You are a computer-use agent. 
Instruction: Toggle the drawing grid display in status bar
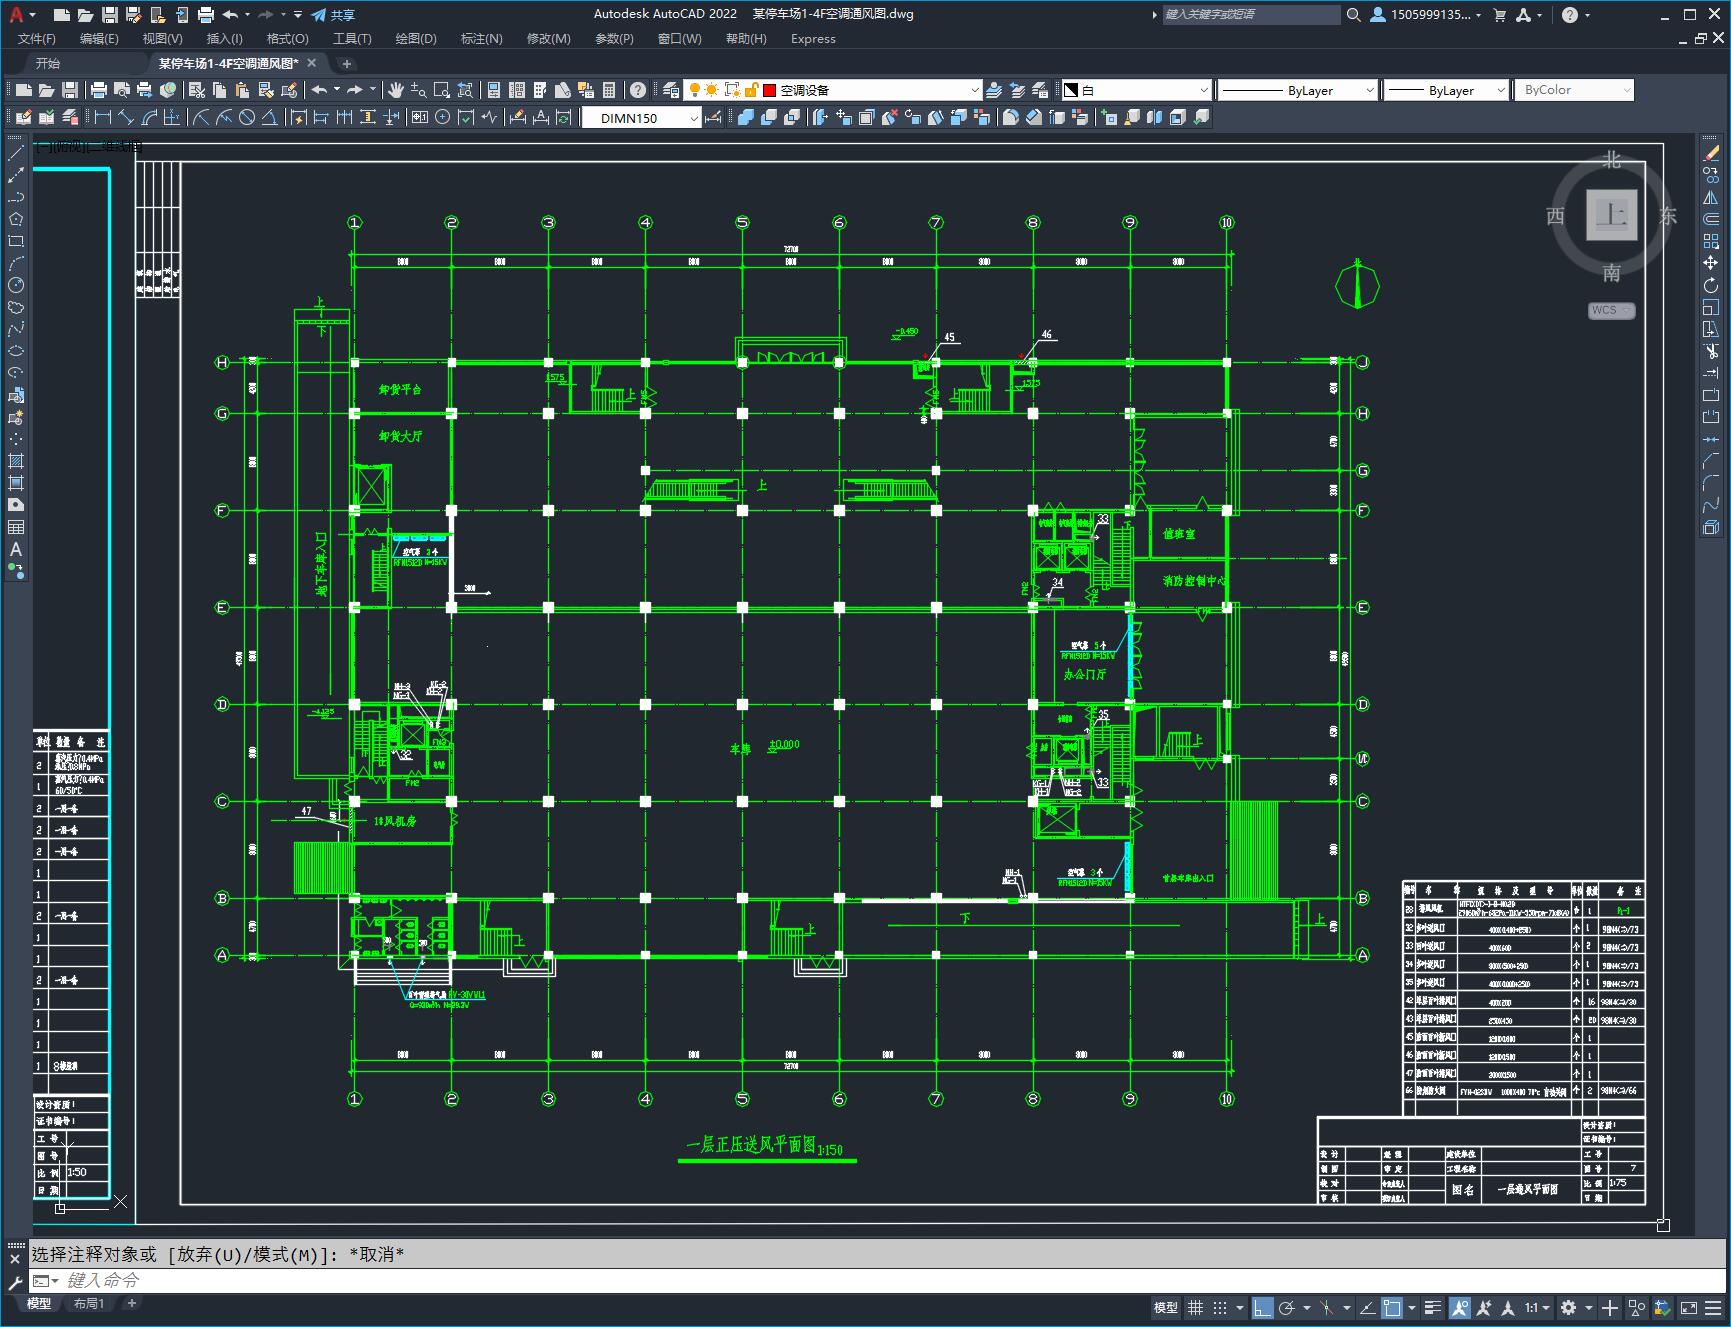tap(1195, 1307)
